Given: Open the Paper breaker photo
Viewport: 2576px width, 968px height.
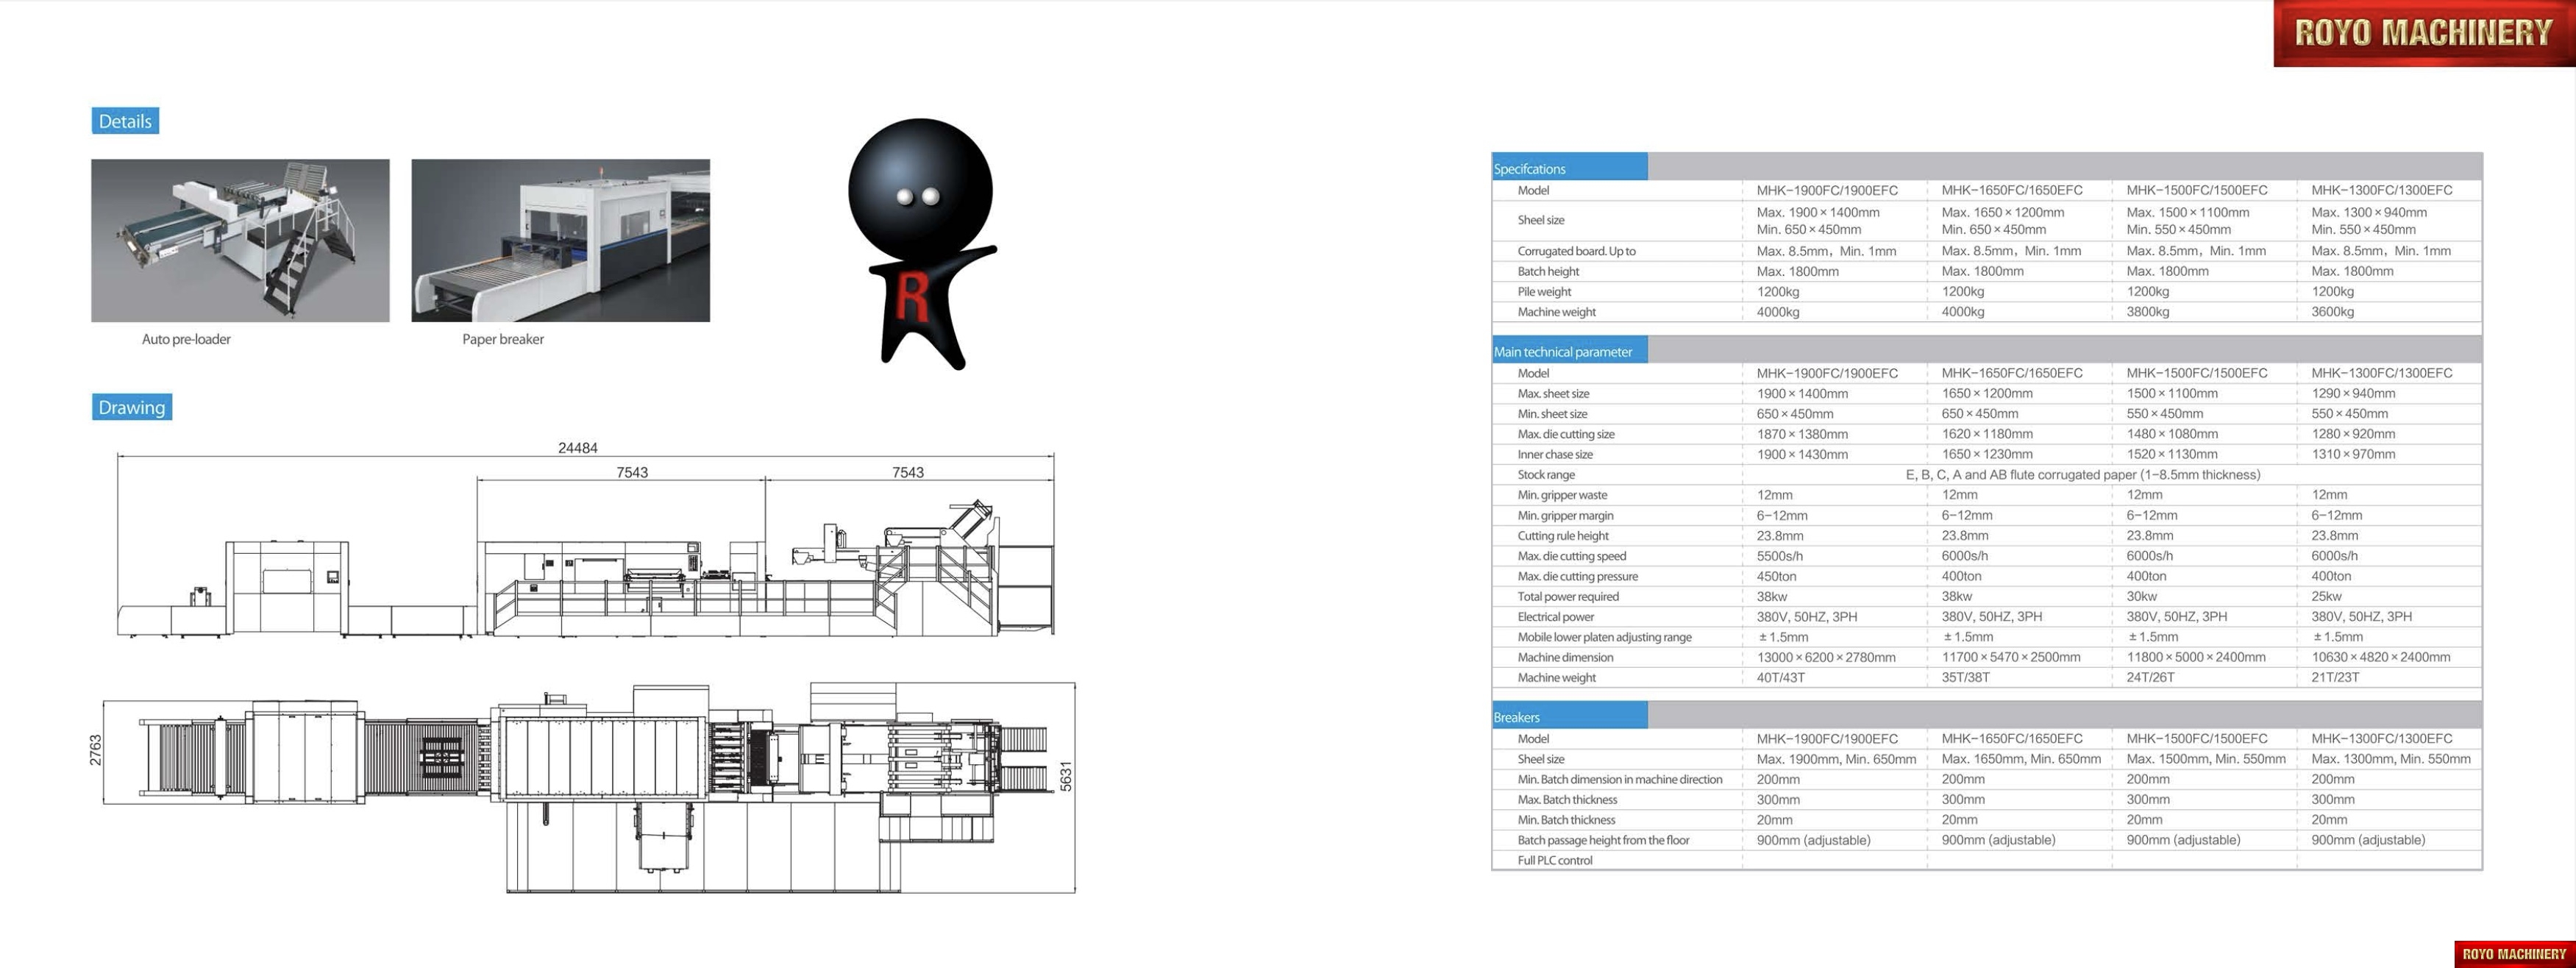Looking at the screenshot, I should pos(560,240).
